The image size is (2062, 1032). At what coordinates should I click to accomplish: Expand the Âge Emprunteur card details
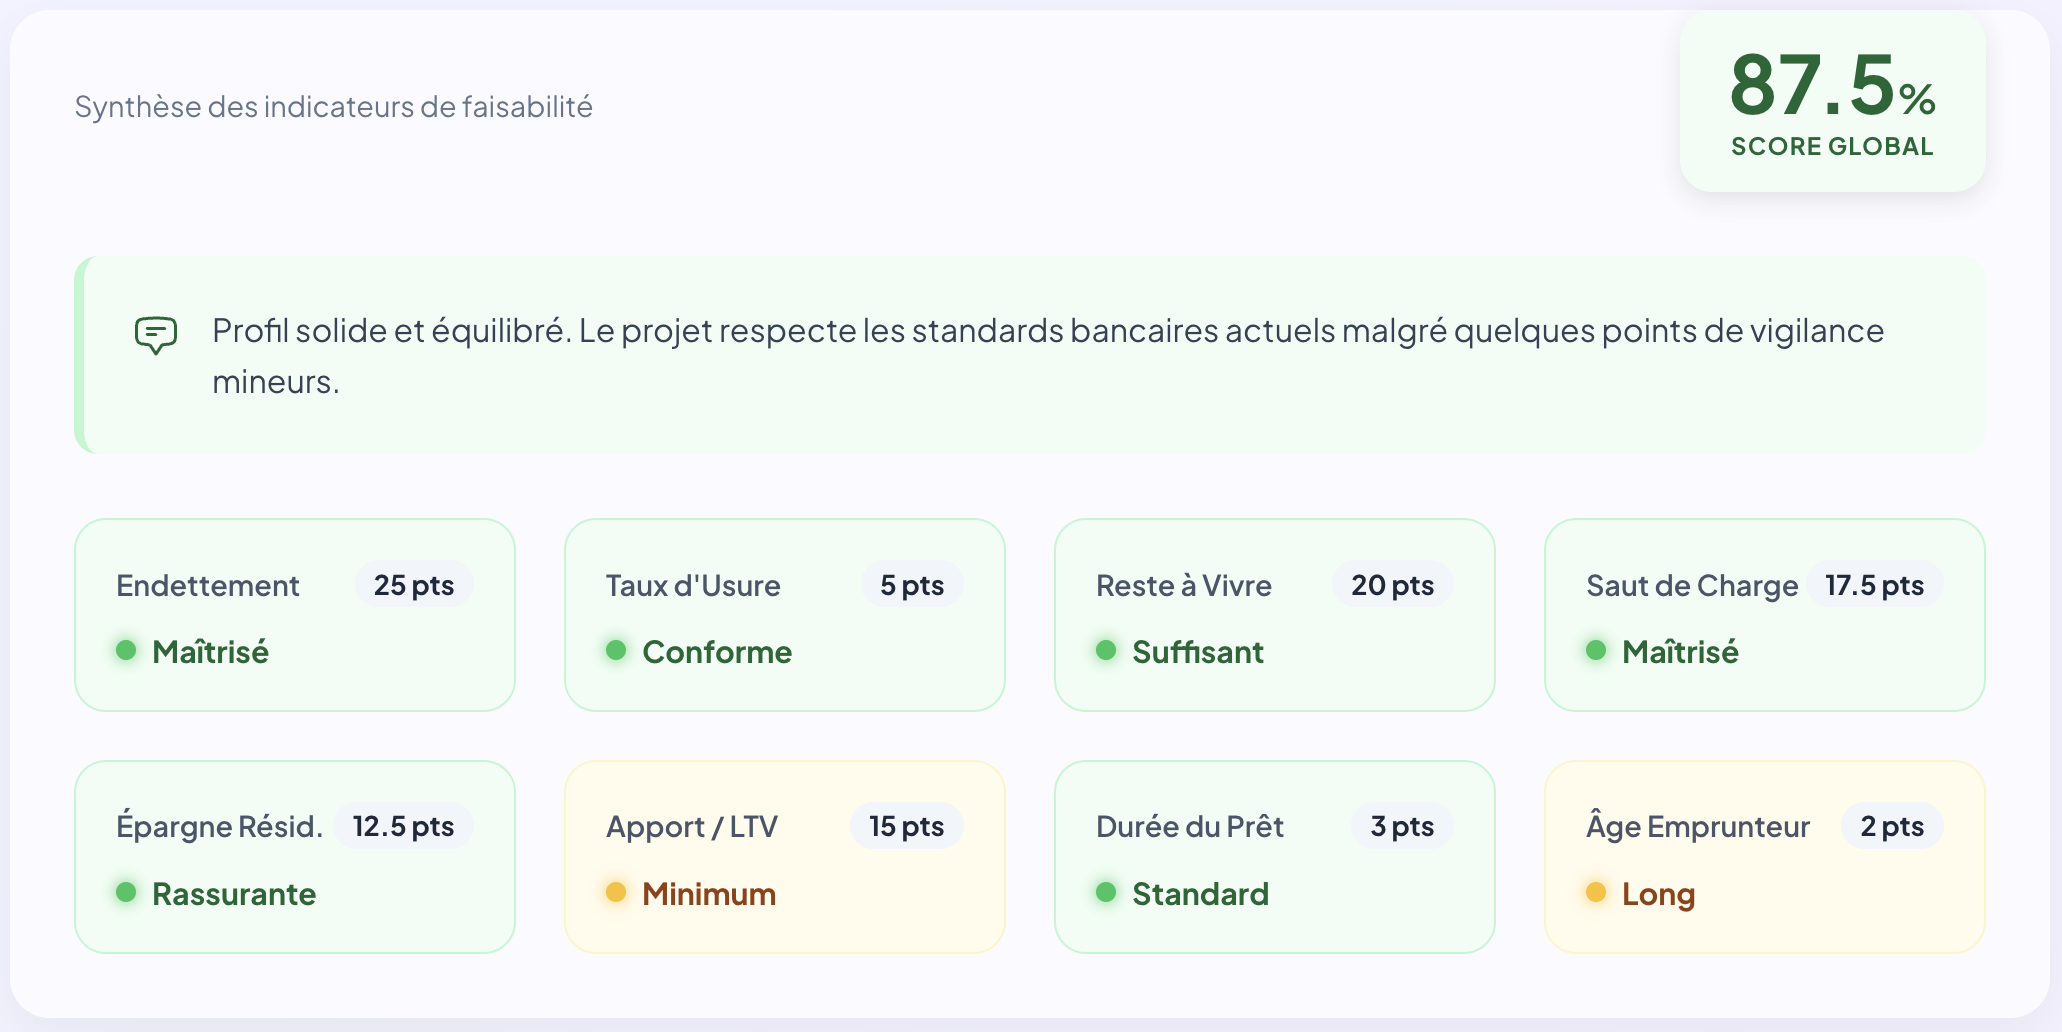1764,856
